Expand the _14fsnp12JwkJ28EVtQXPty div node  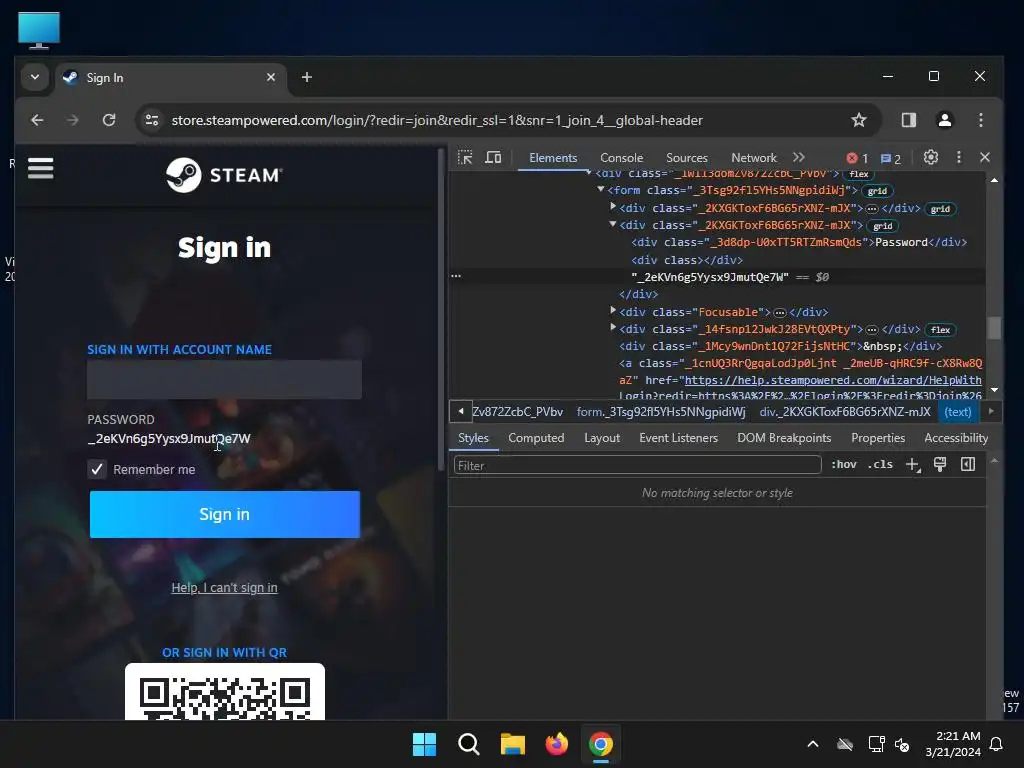point(613,328)
